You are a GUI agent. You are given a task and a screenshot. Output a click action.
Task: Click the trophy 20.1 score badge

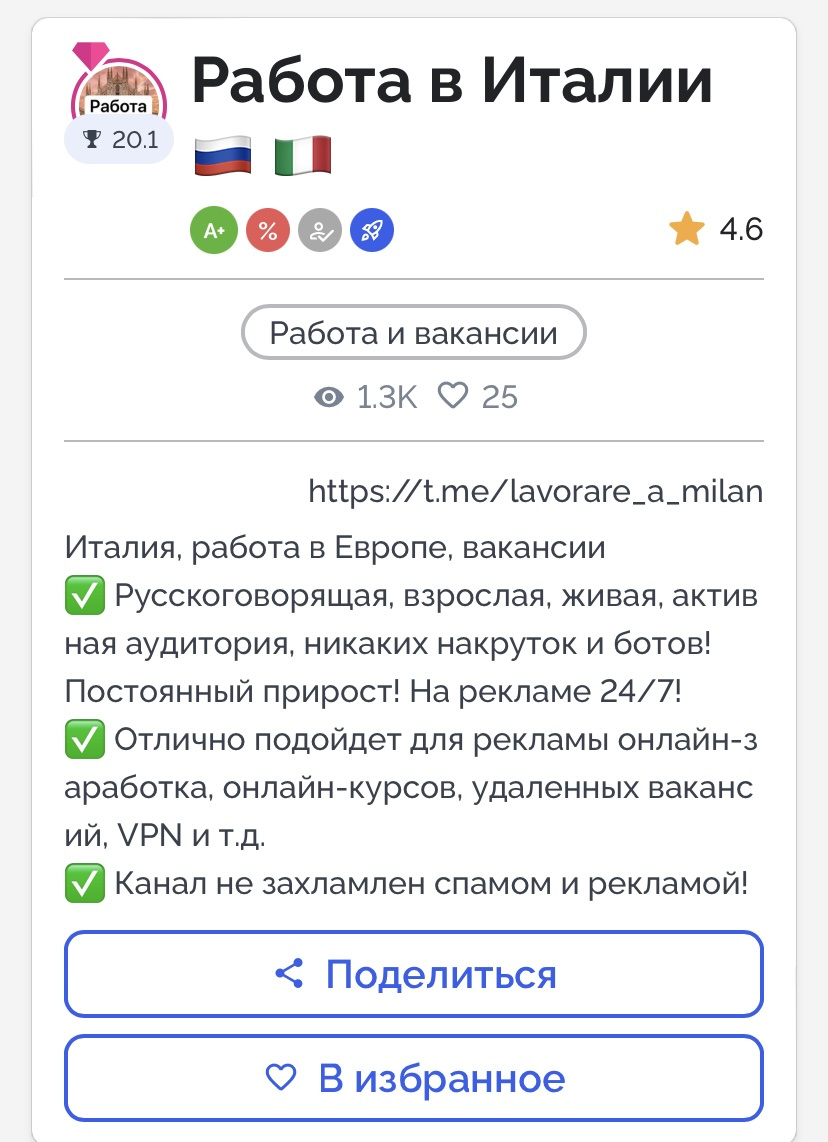[x=120, y=140]
